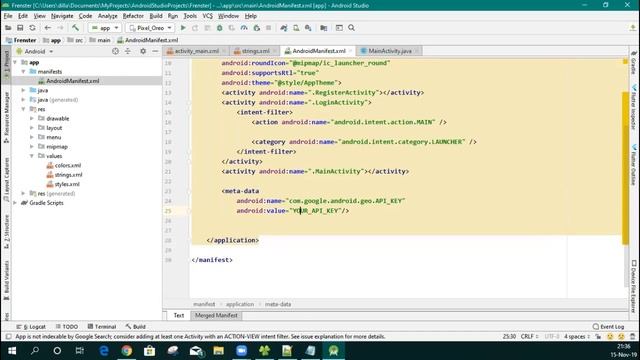Open the Pixel_Oreo device dropdown
The width and height of the screenshot is (640, 360).
[x=150, y=28]
